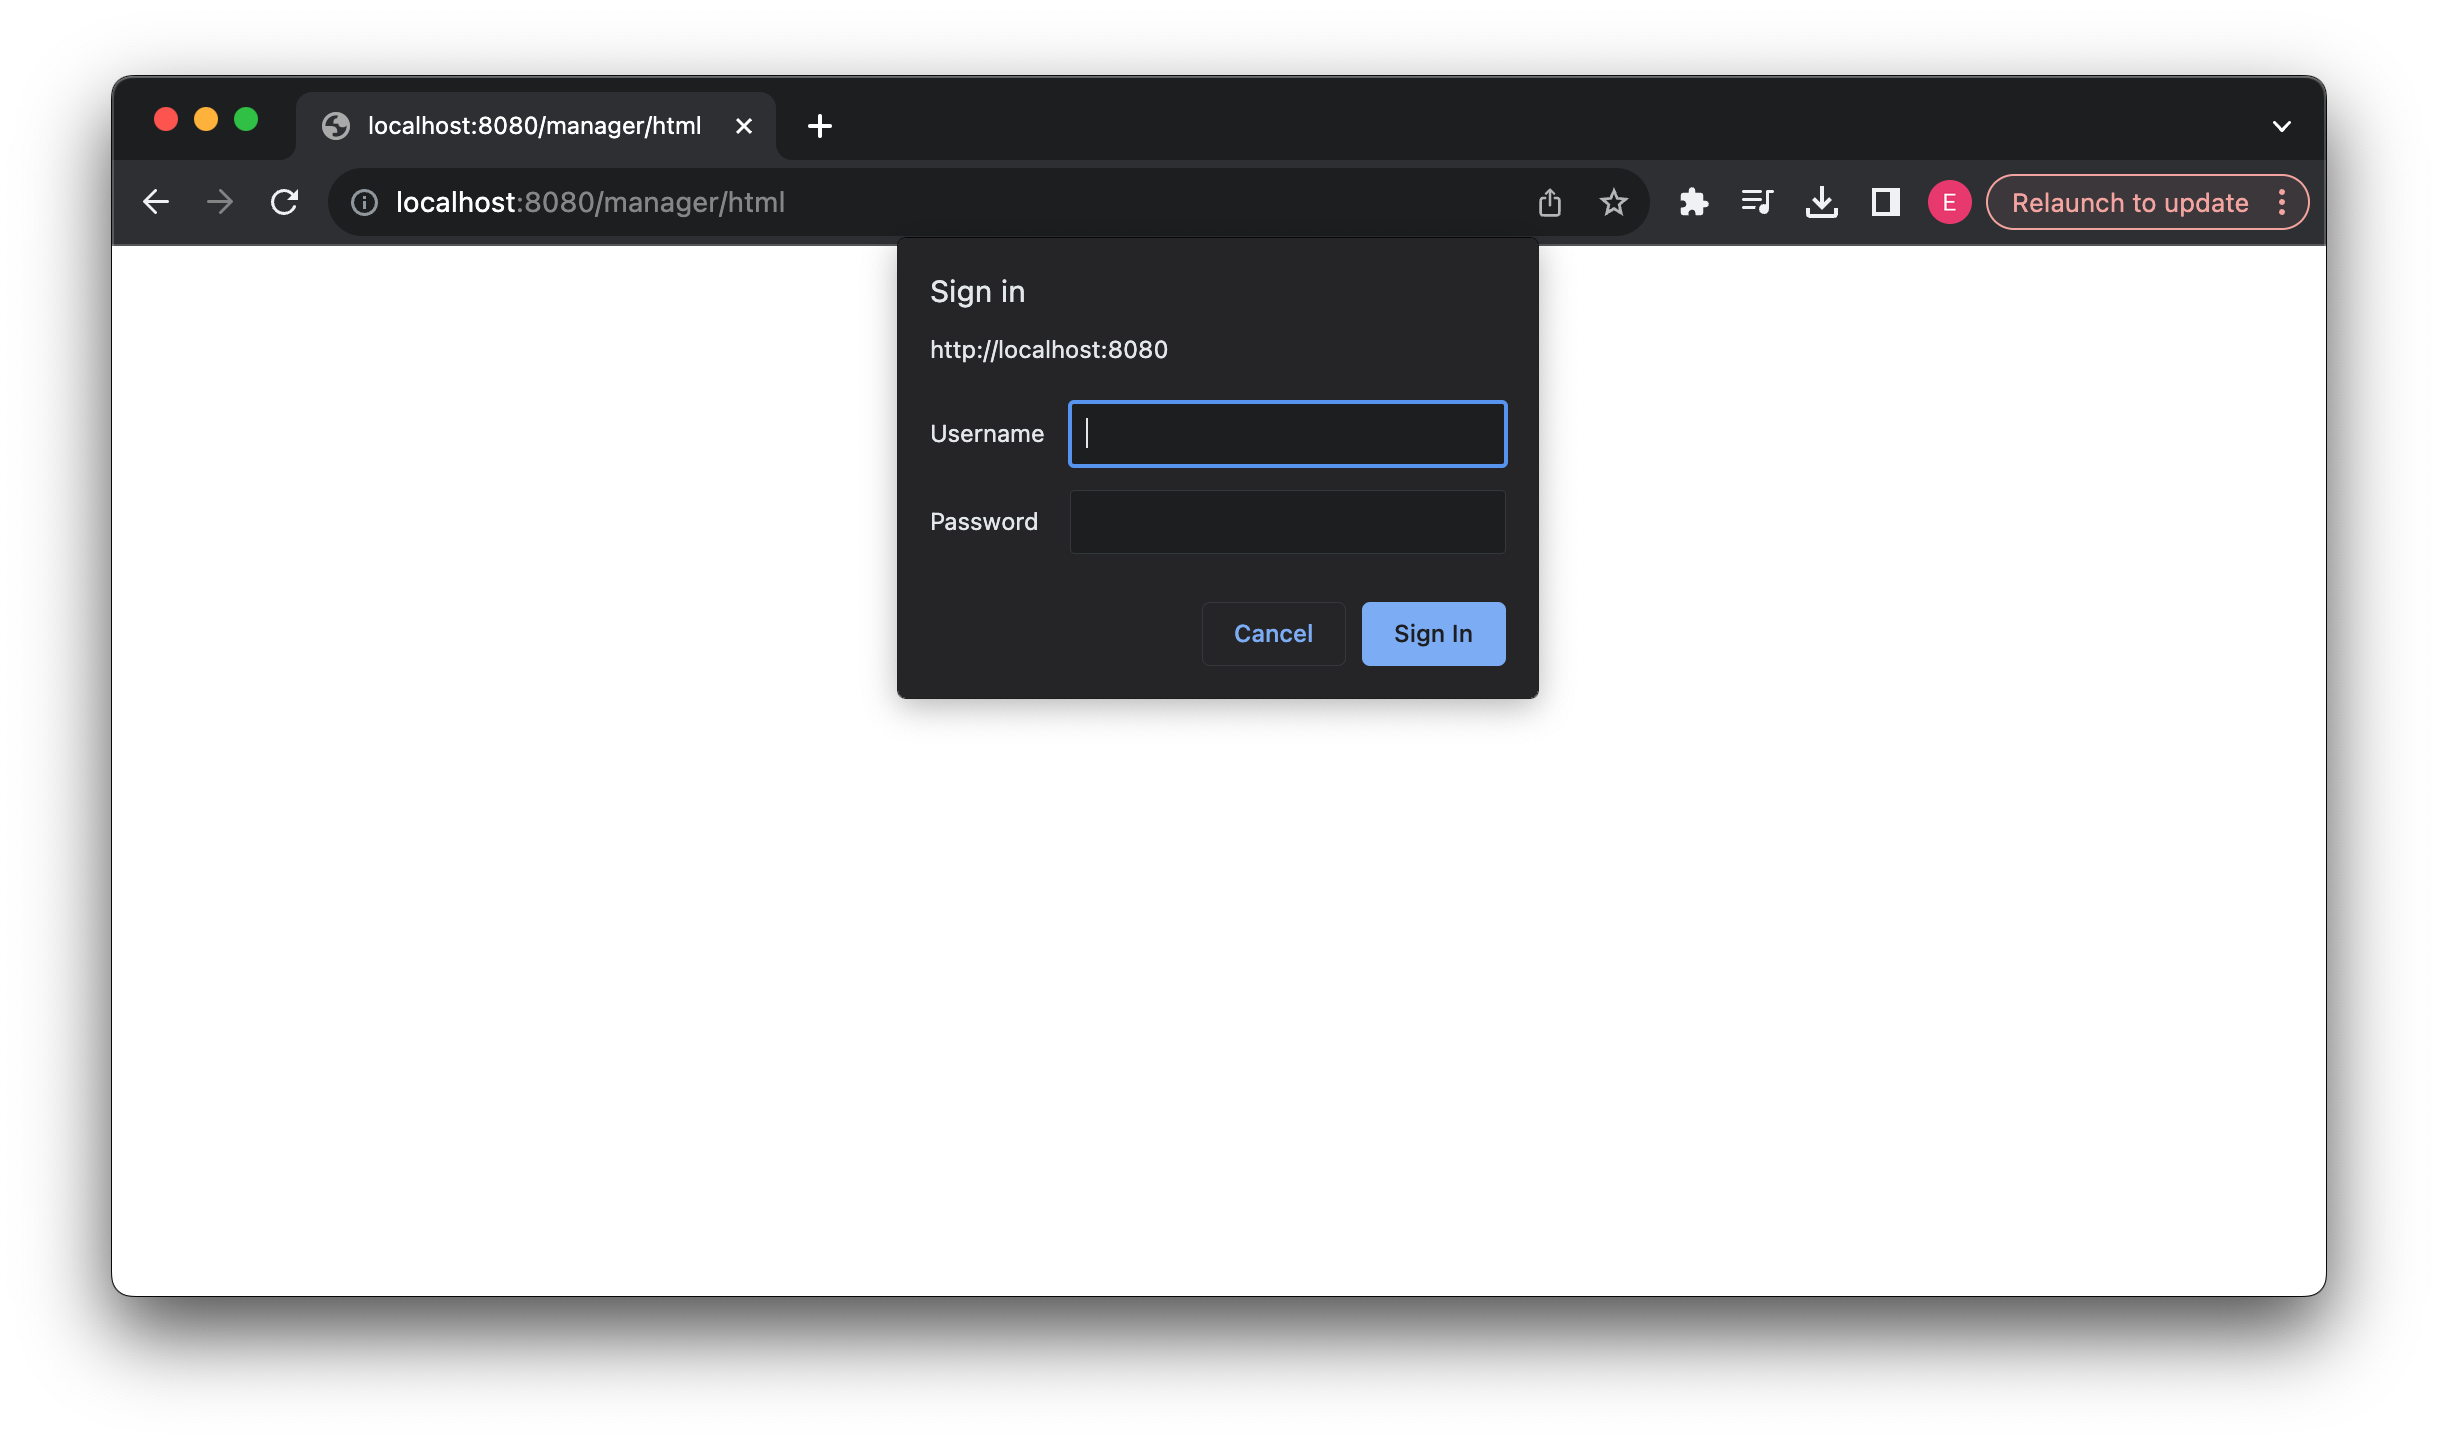Viewport: 2438px width, 1444px height.
Task: Open the site information icon
Action: click(x=364, y=203)
